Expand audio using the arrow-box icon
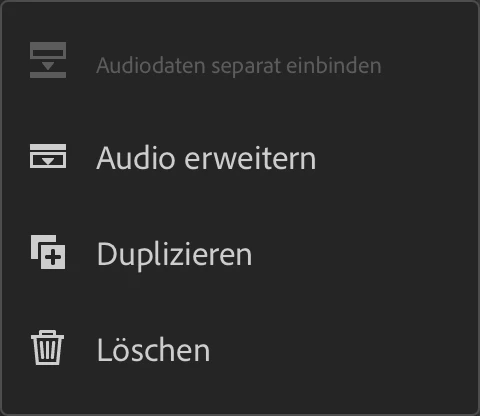Image resolution: width=480 pixels, height=416 pixels. click(48, 156)
